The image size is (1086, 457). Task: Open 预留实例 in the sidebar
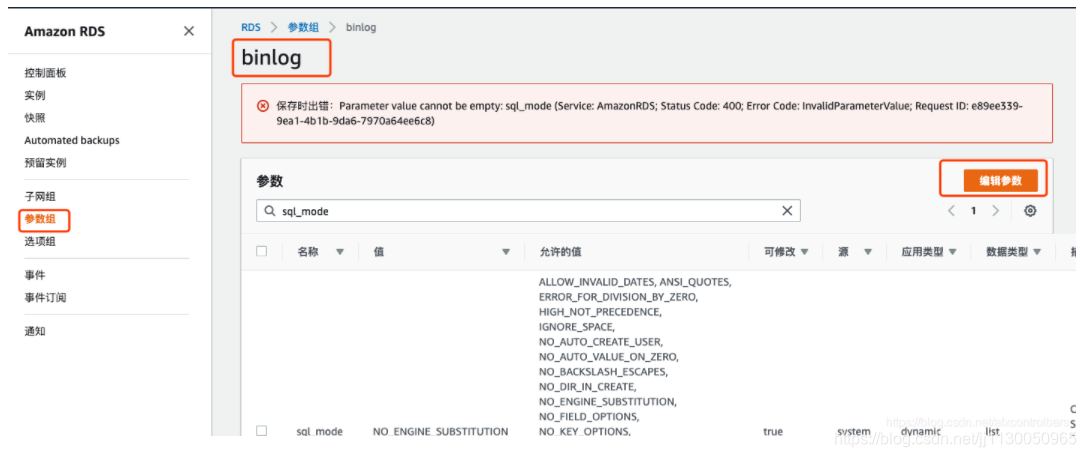45,163
